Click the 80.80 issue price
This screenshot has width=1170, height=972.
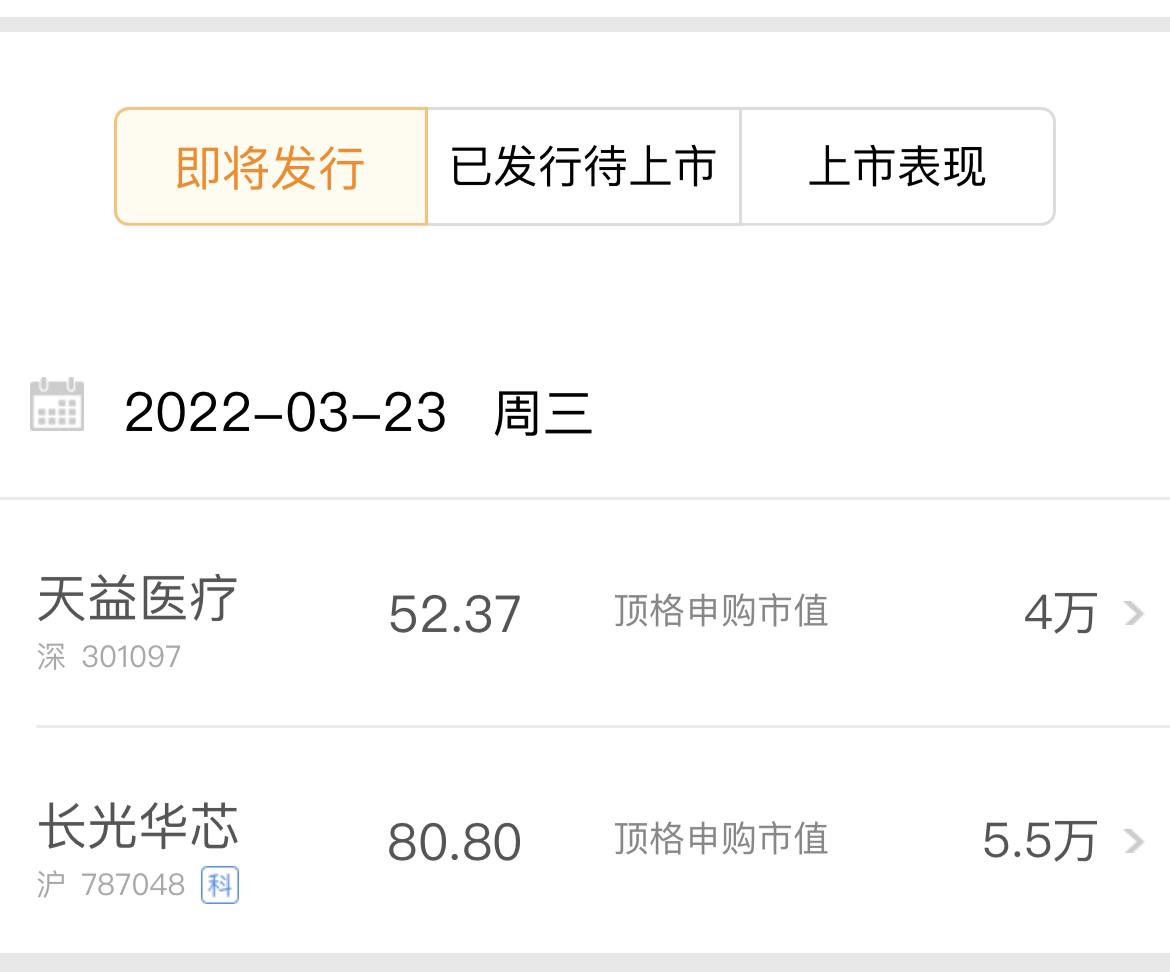pyautogui.click(x=454, y=841)
